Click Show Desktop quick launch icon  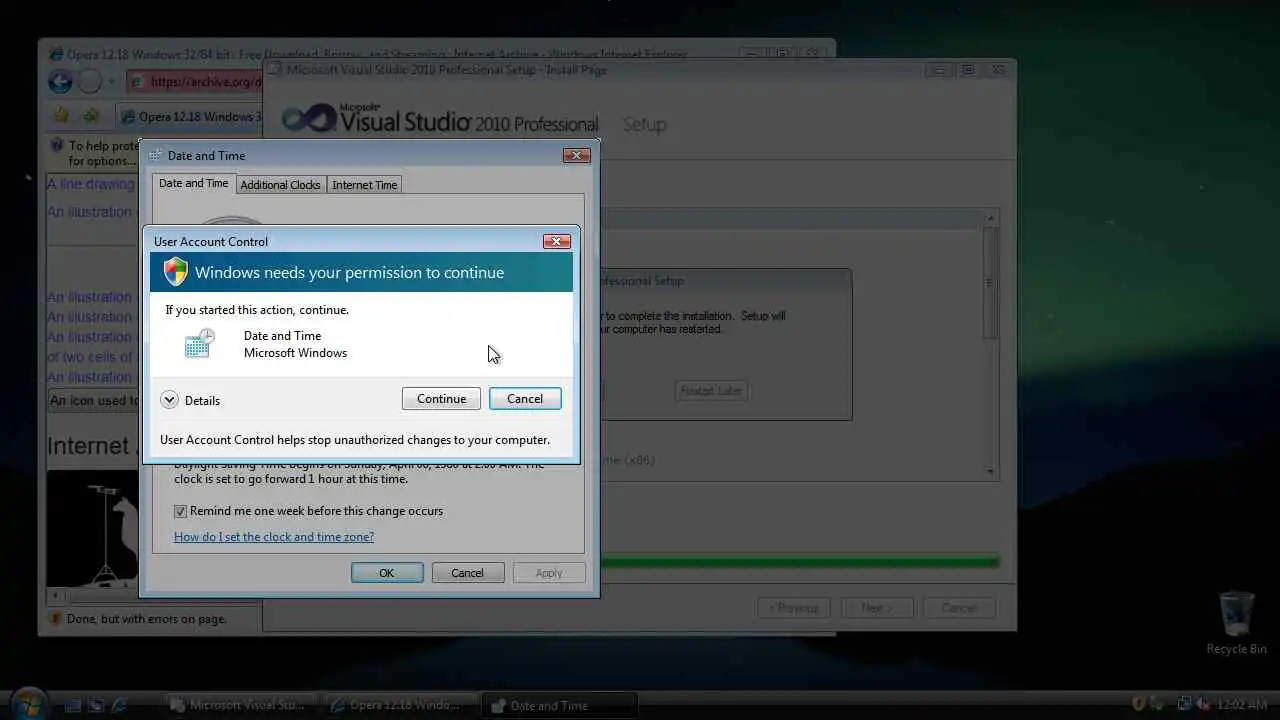coord(73,705)
